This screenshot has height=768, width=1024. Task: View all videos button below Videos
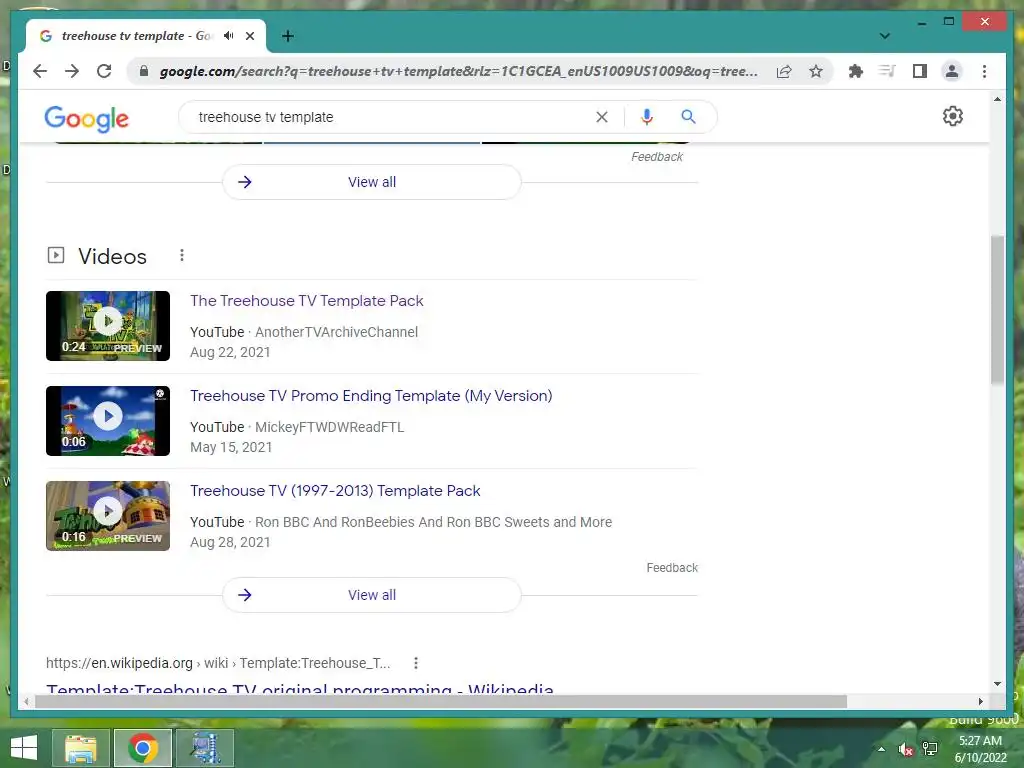[372, 595]
